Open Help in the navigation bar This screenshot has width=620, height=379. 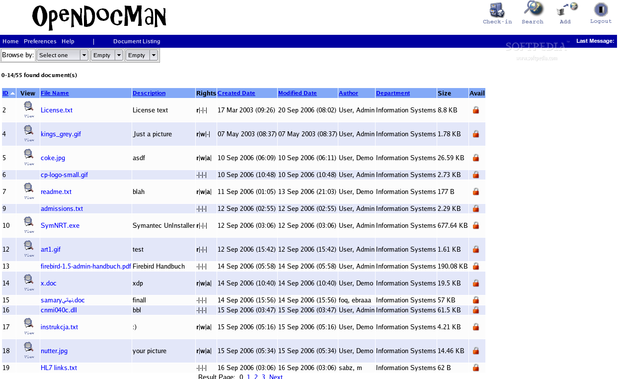point(68,41)
